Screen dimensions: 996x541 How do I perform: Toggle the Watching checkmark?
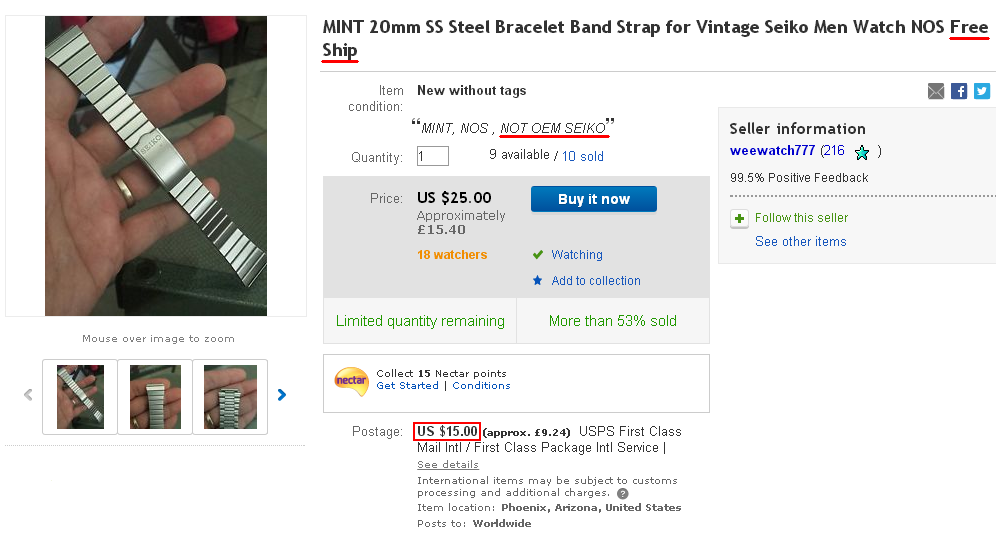tap(538, 255)
